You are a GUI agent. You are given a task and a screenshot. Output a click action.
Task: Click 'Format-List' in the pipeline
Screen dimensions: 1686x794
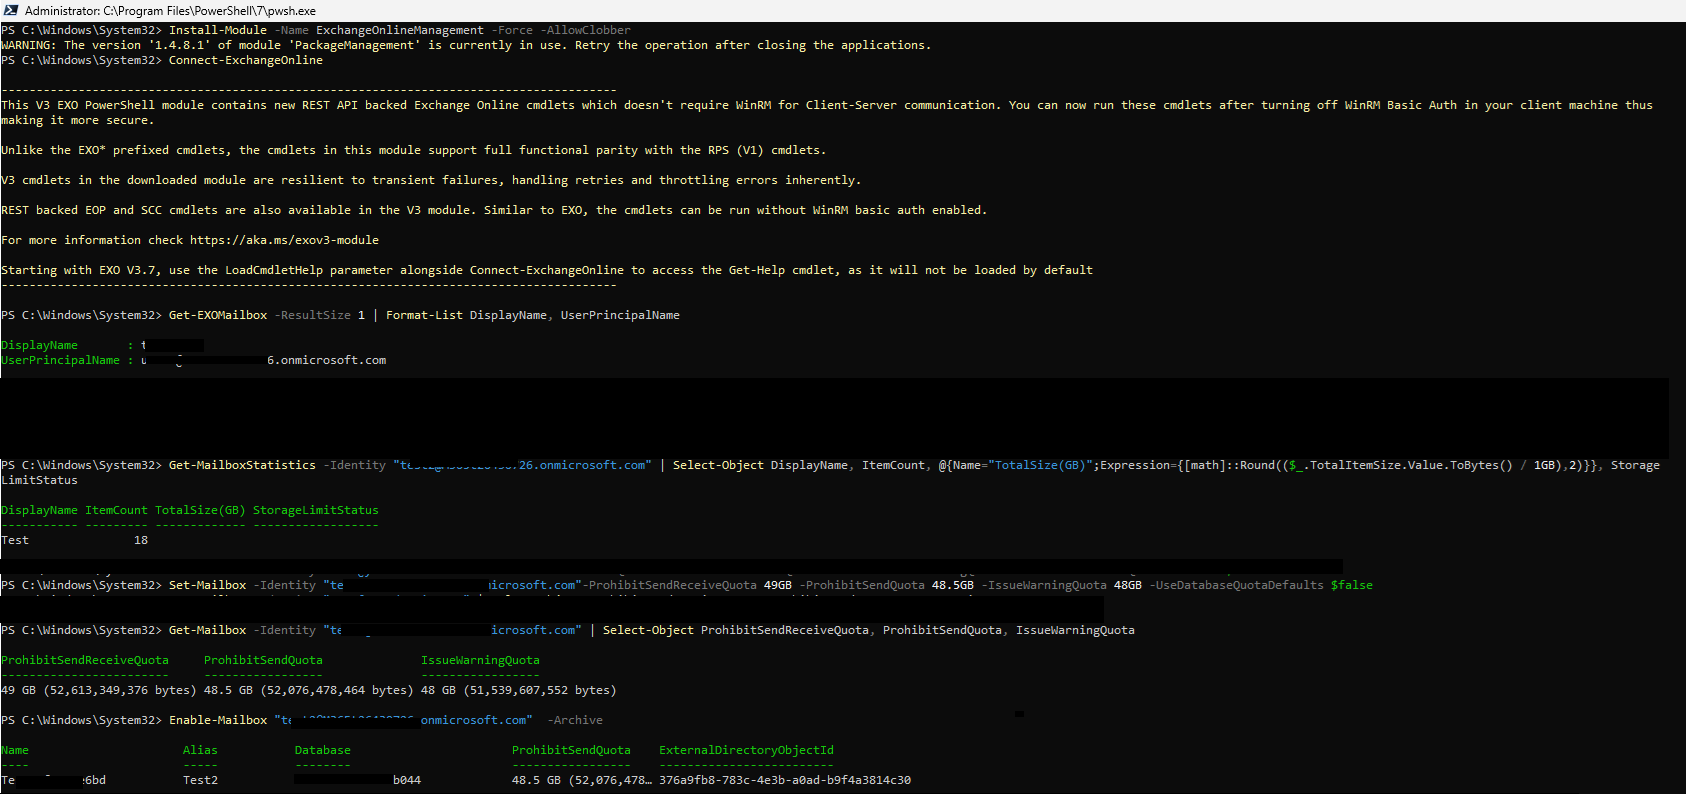pyautogui.click(x=424, y=315)
